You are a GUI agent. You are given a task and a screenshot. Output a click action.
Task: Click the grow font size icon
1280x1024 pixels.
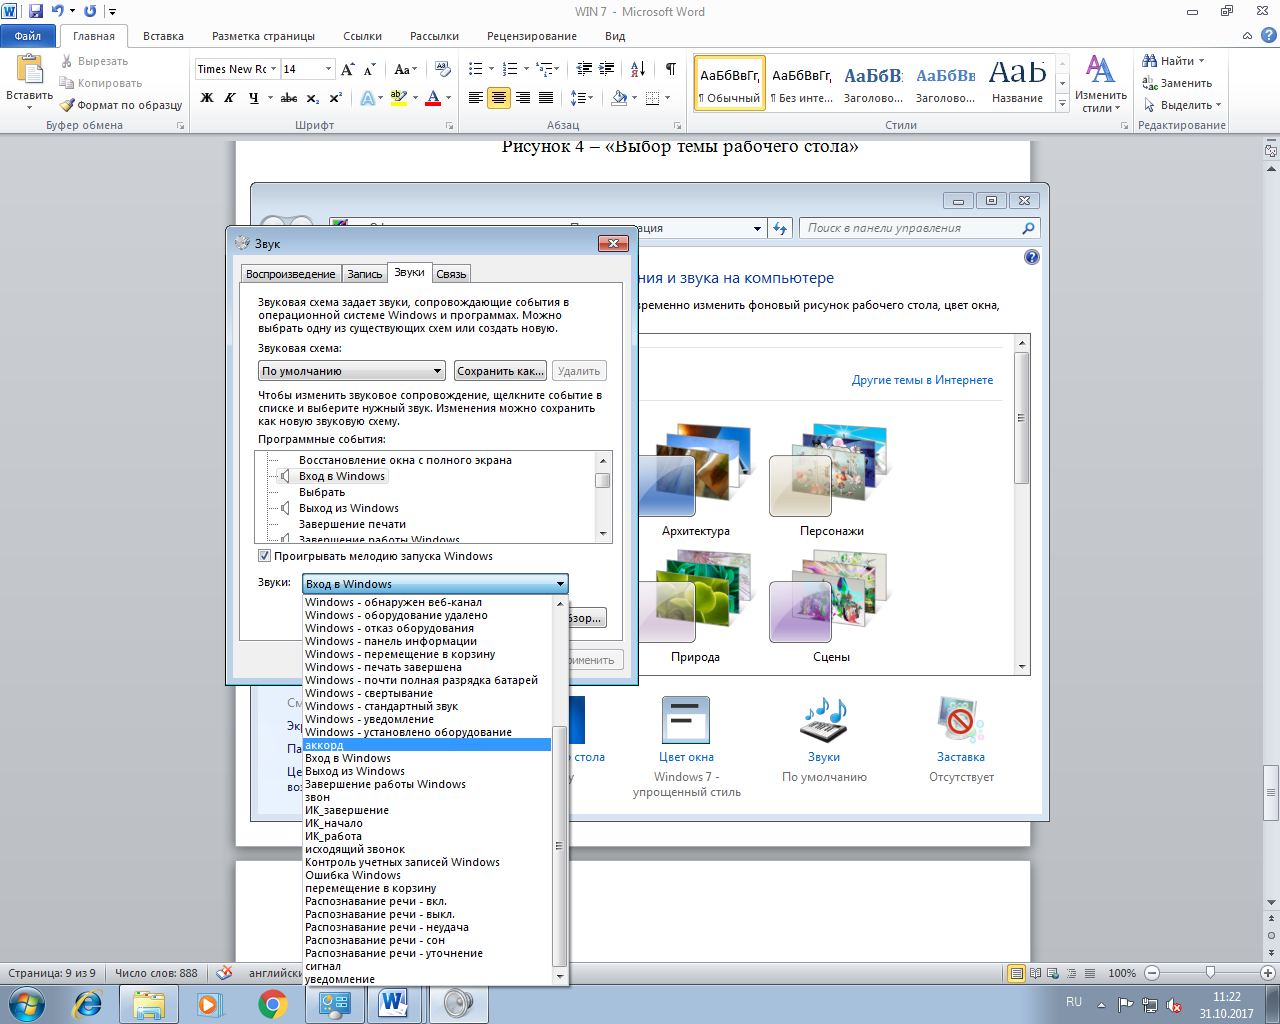tap(348, 69)
